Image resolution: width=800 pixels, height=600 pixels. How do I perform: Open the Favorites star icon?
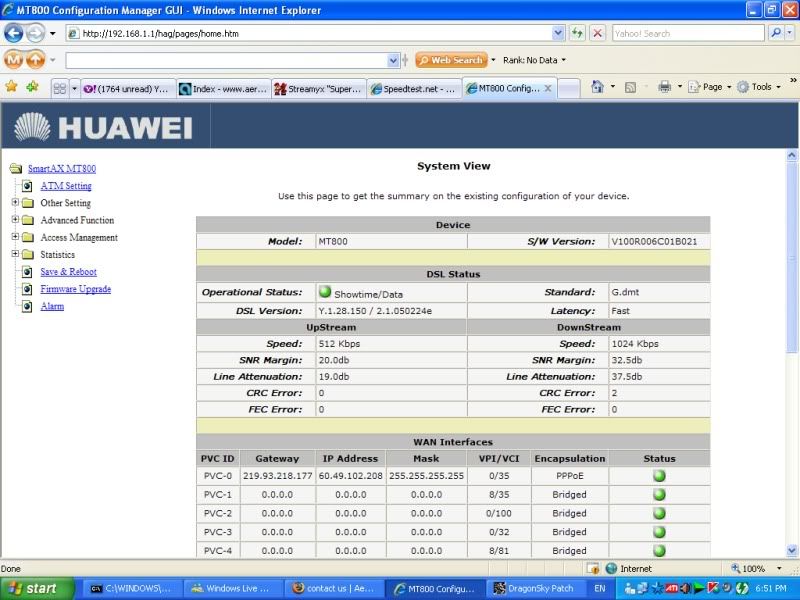pos(11,87)
